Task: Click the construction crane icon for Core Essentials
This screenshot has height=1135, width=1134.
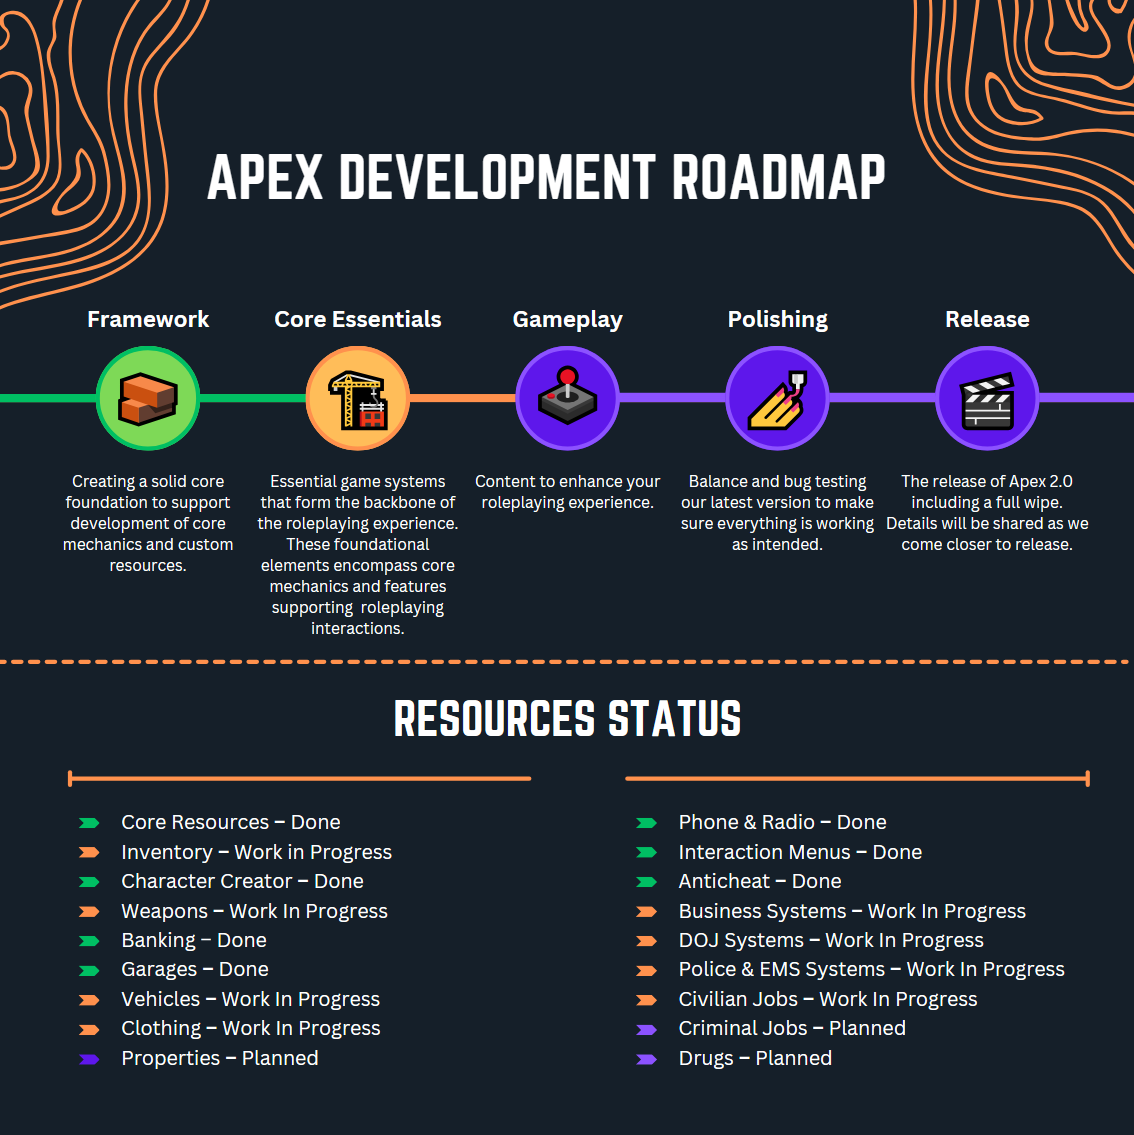Action: pyautogui.click(x=358, y=397)
